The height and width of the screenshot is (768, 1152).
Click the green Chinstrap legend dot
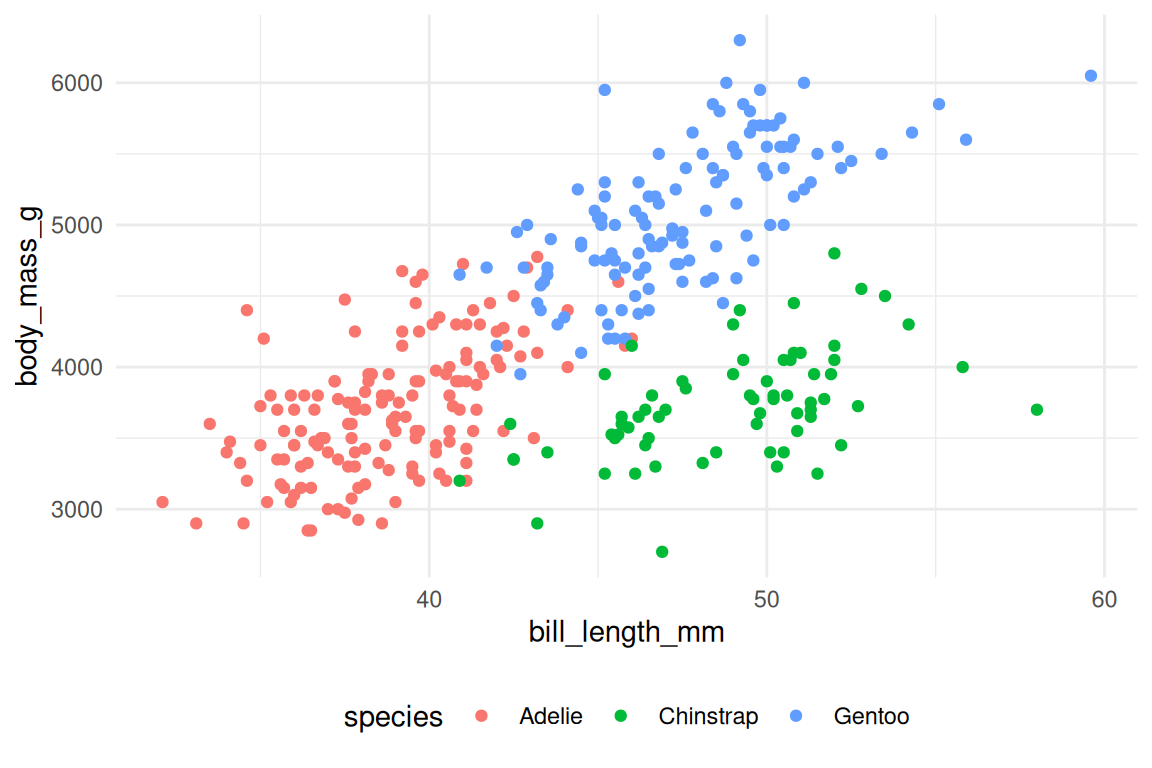621,716
